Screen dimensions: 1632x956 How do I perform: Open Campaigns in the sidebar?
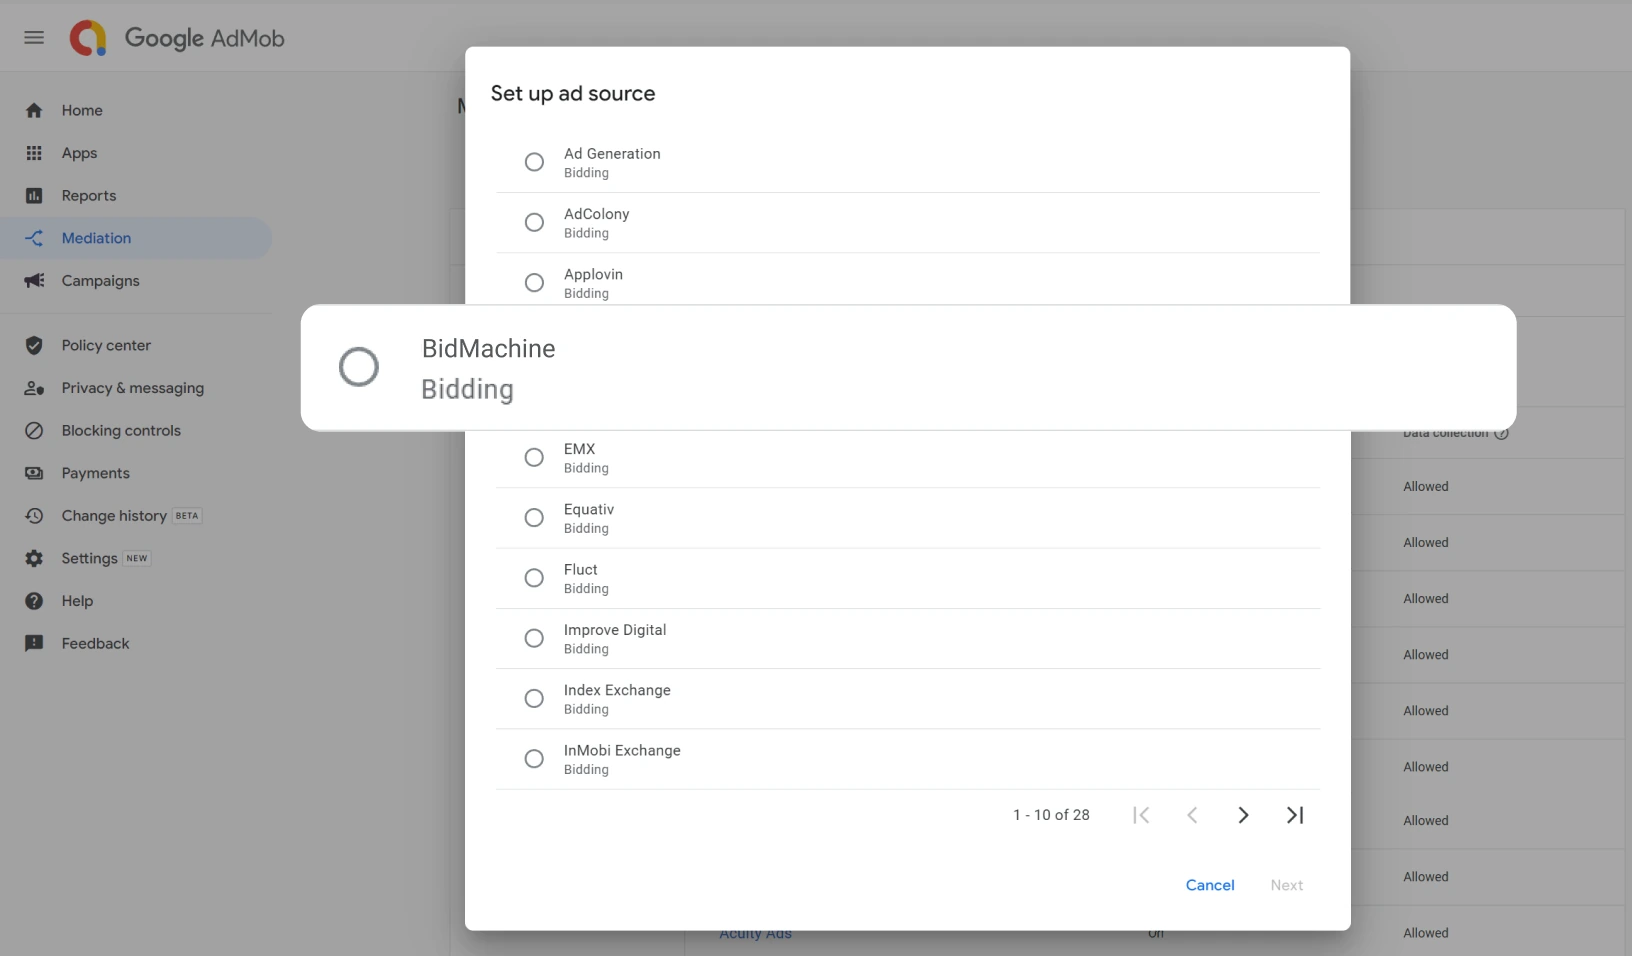[x=136, y=281]
